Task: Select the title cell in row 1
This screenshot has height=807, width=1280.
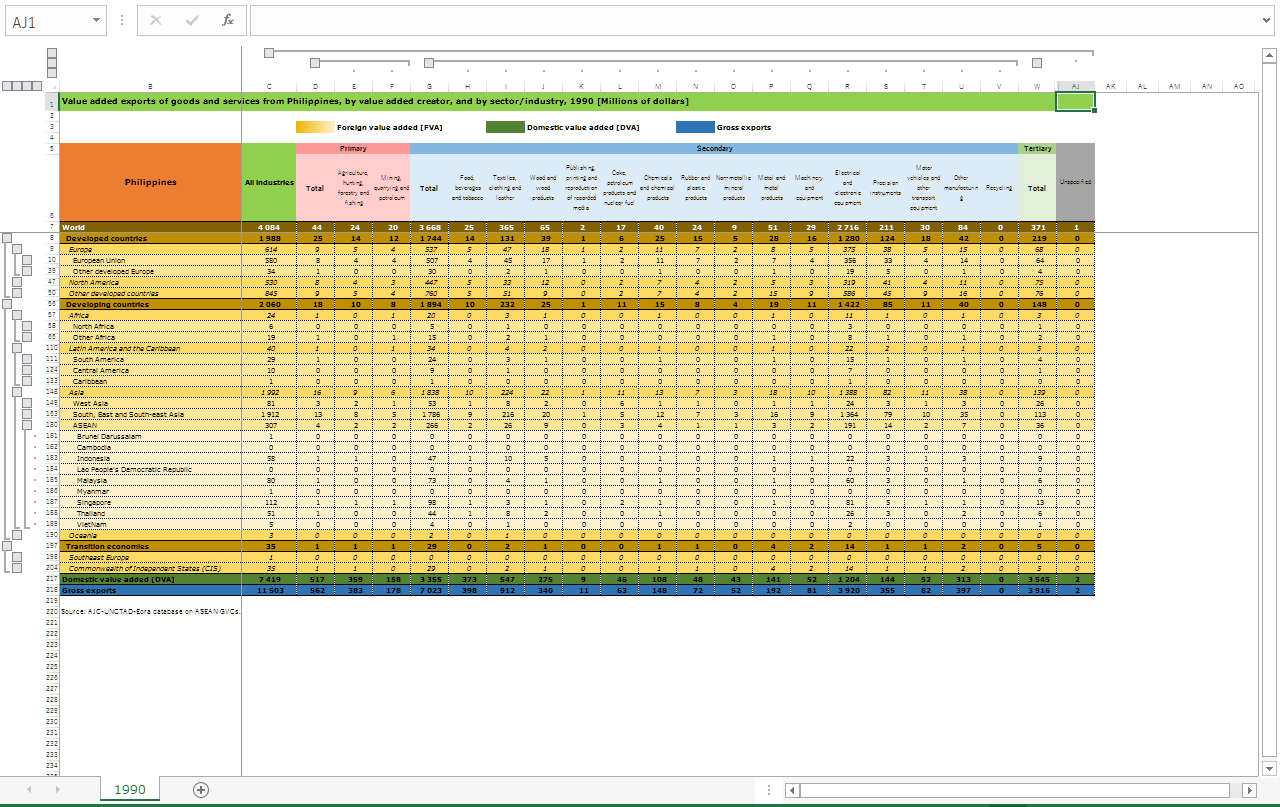Action: tap(558, 101)
